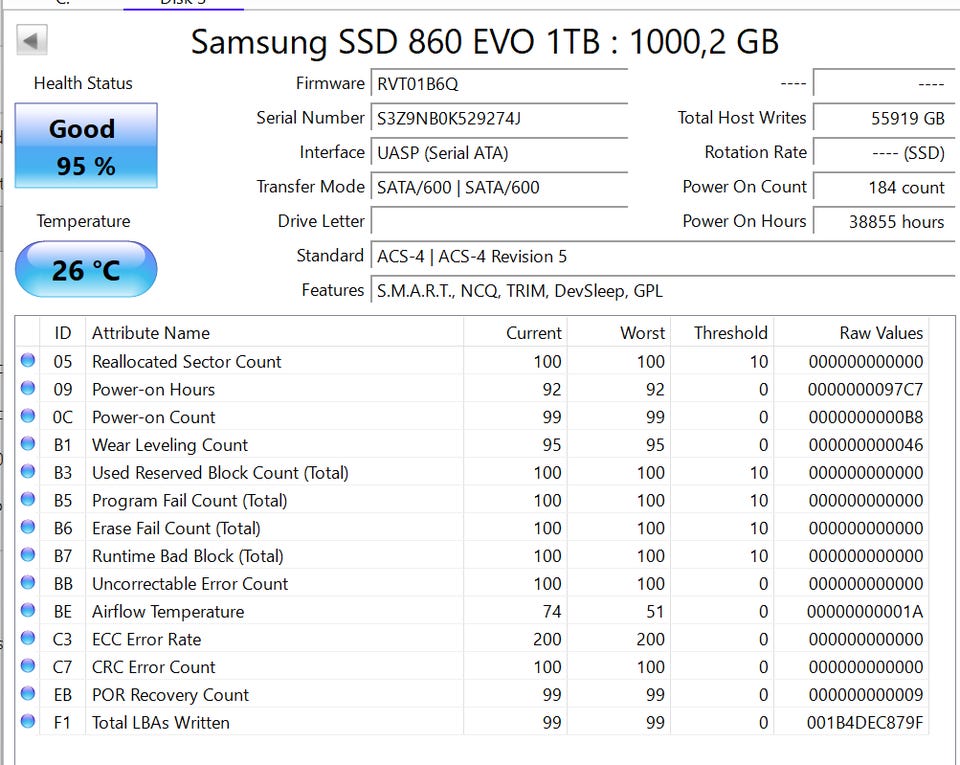Click the Temperature label
The image size is (960, 765).
coord(83,221)
